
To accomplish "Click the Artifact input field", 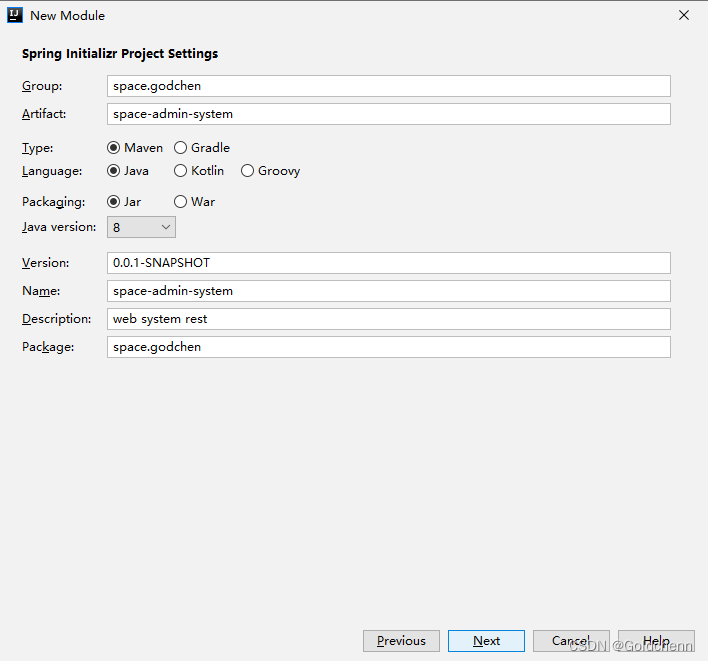I will 389,114.
